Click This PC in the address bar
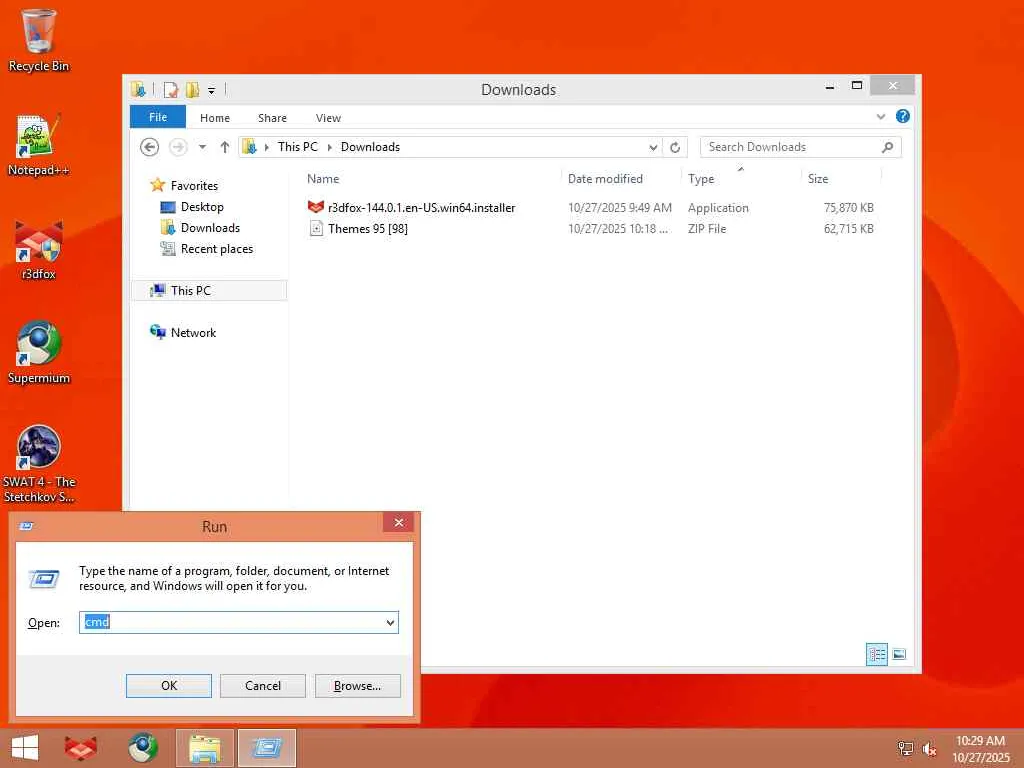 298,147
